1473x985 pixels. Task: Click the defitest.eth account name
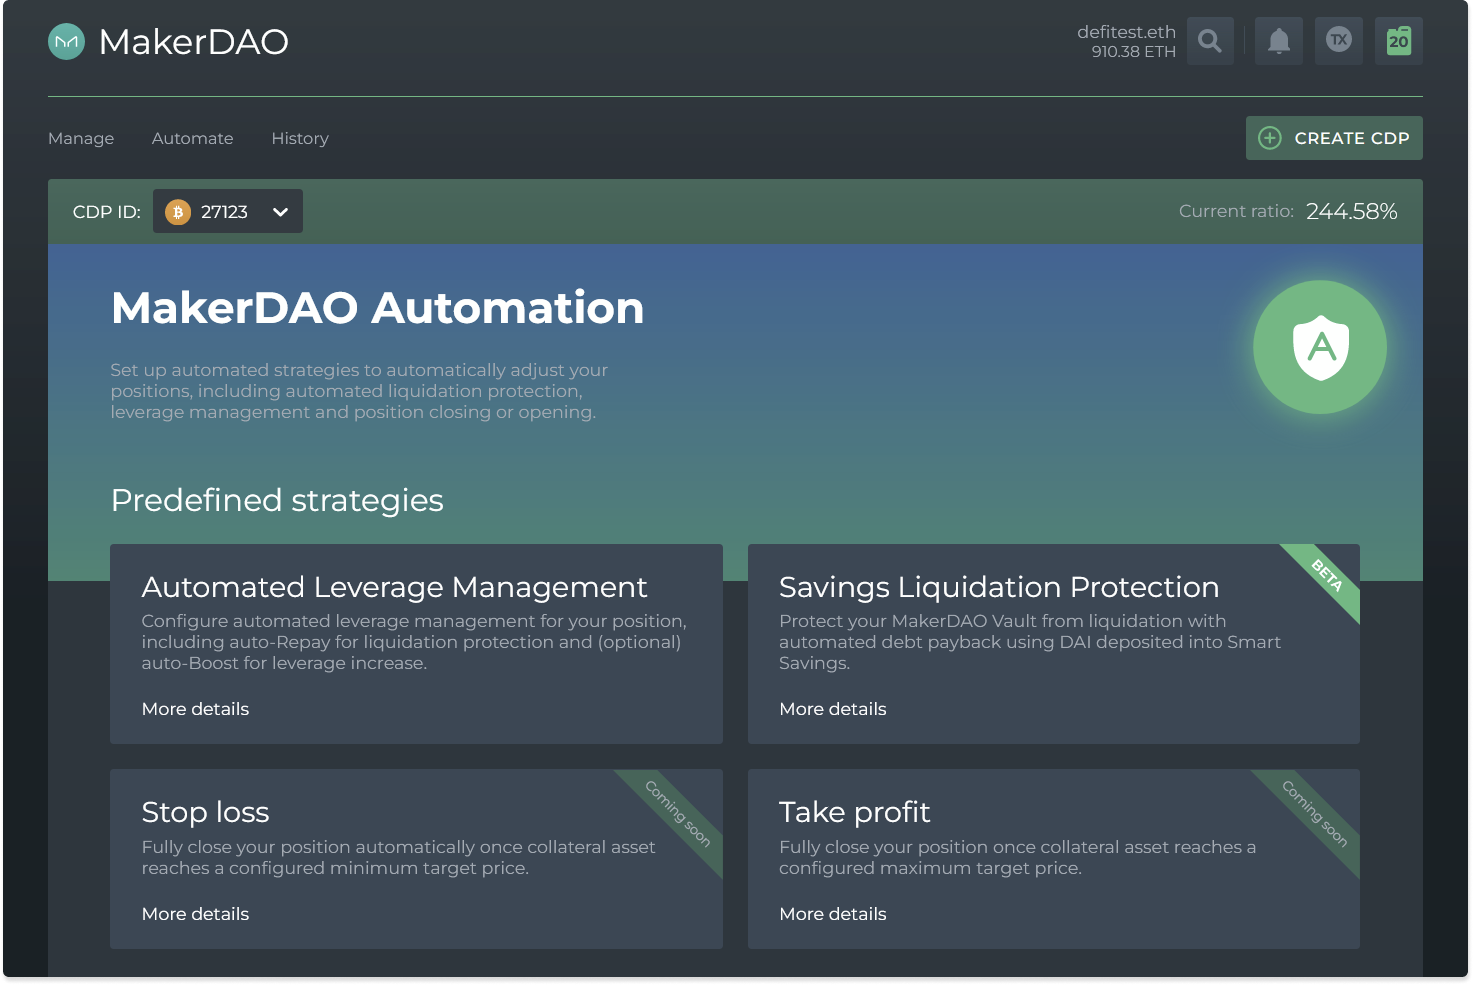tap(1126, 32)
